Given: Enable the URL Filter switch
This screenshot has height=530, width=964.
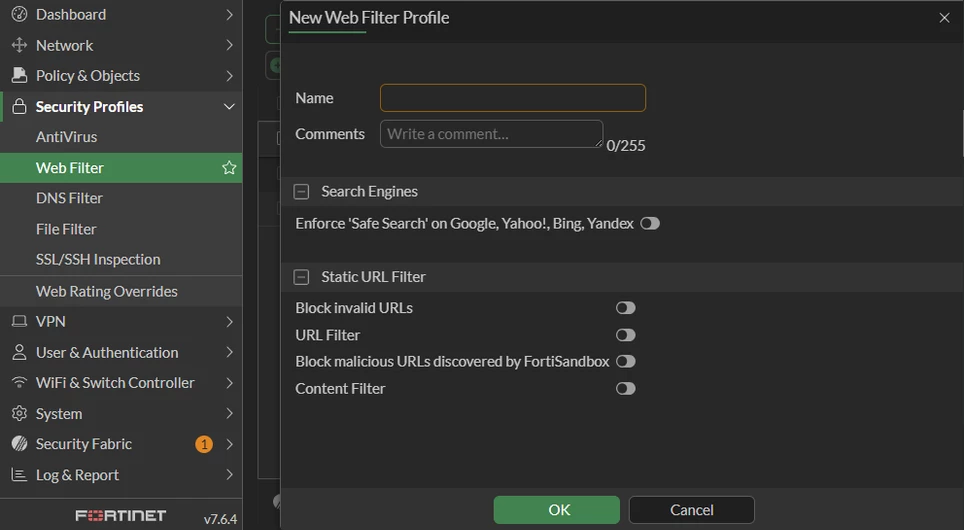Looking at the screenshot, I should point(626,335).
